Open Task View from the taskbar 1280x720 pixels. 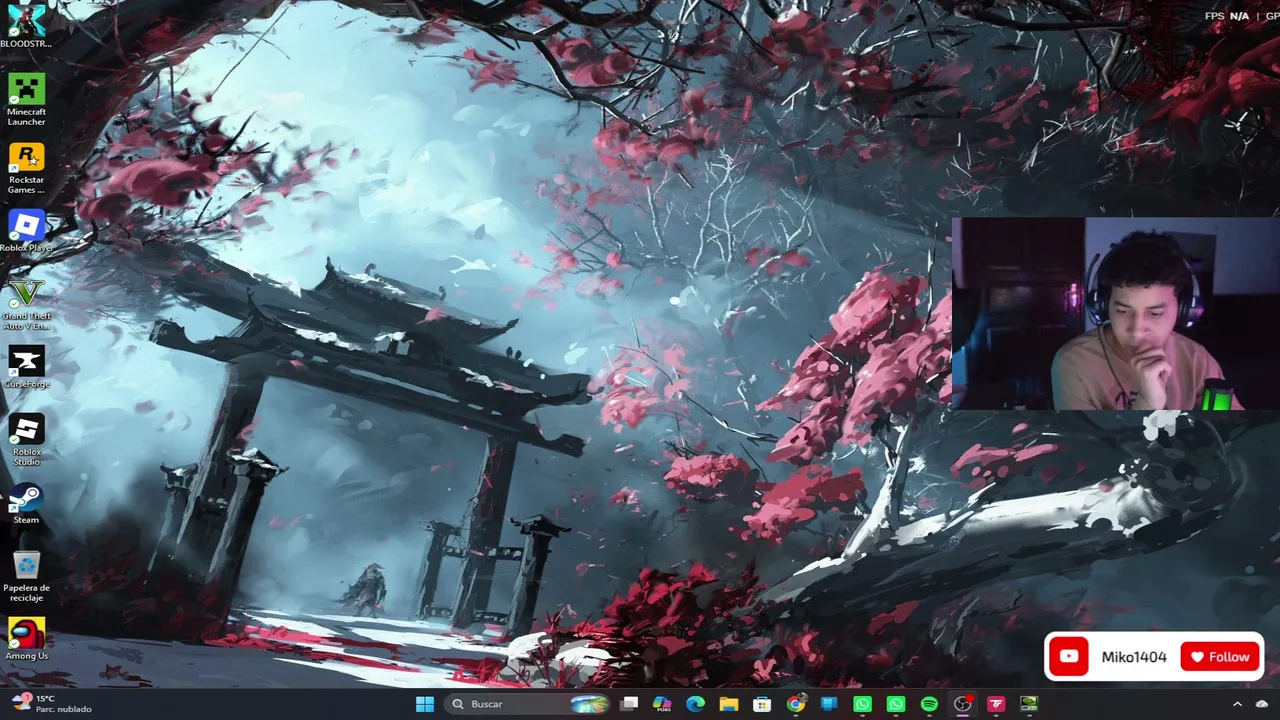click(629, 704)
